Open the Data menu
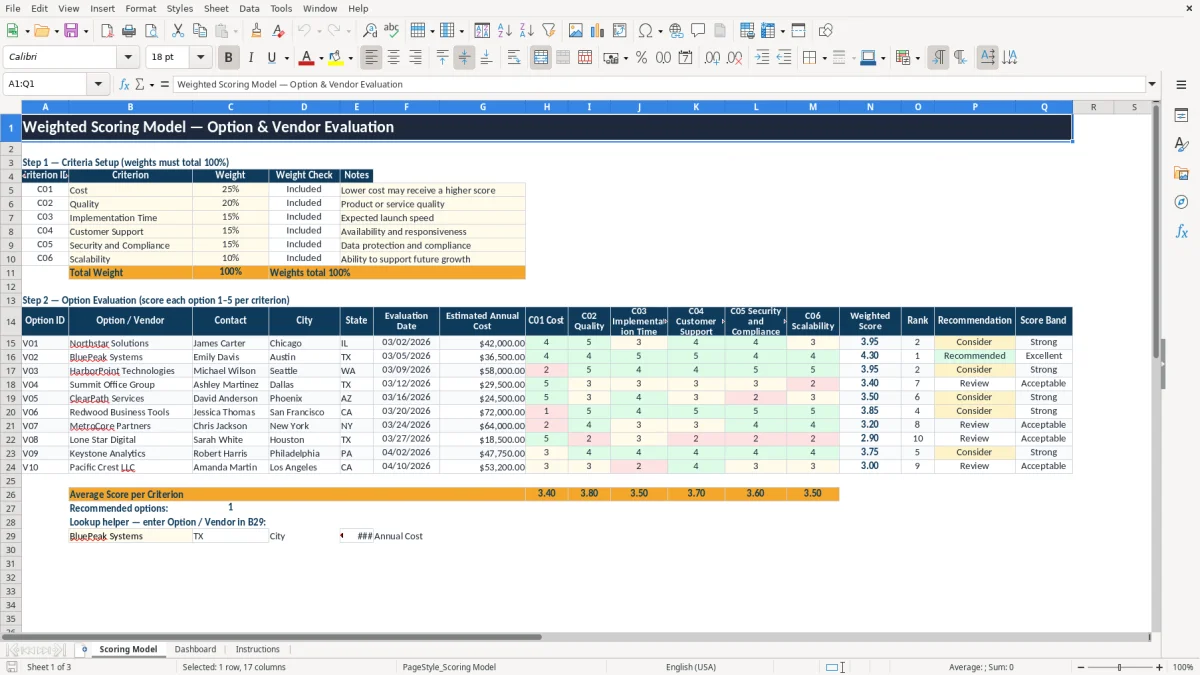The width and height of the screenshot is (1200, 675). pos(249,8)
